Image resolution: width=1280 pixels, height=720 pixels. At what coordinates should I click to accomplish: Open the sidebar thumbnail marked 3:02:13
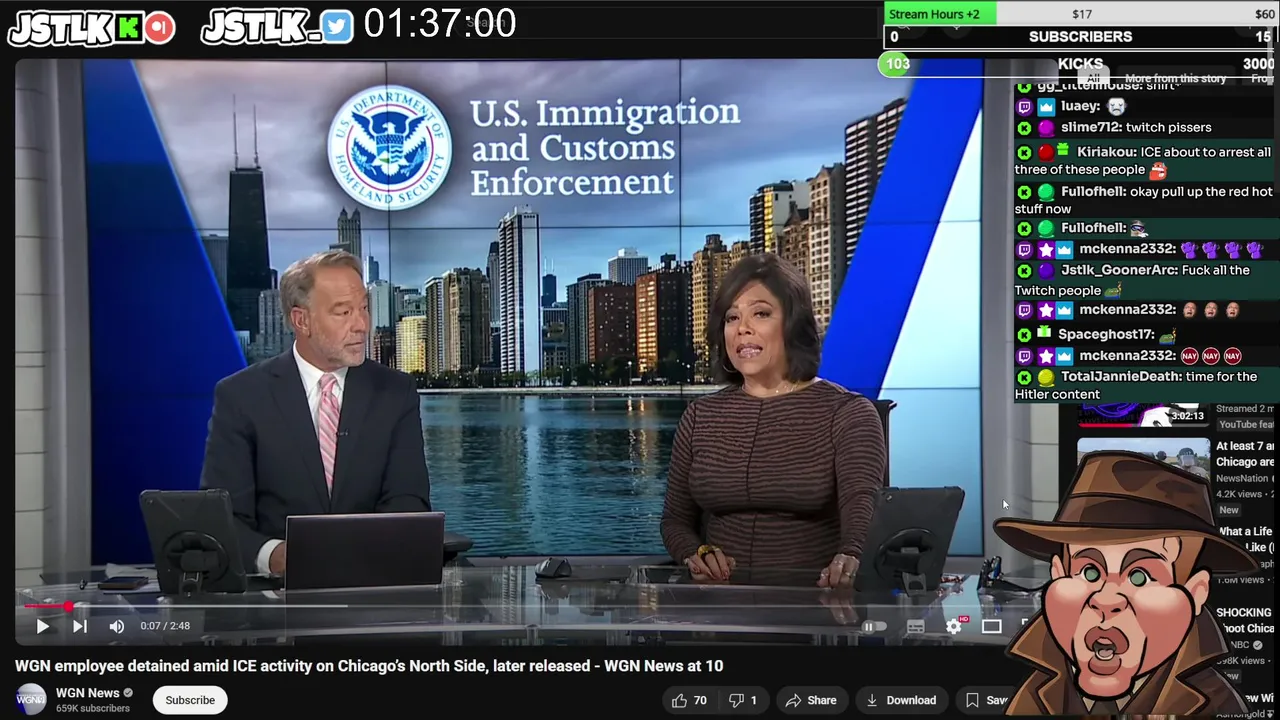click(x=1143, y=414)
